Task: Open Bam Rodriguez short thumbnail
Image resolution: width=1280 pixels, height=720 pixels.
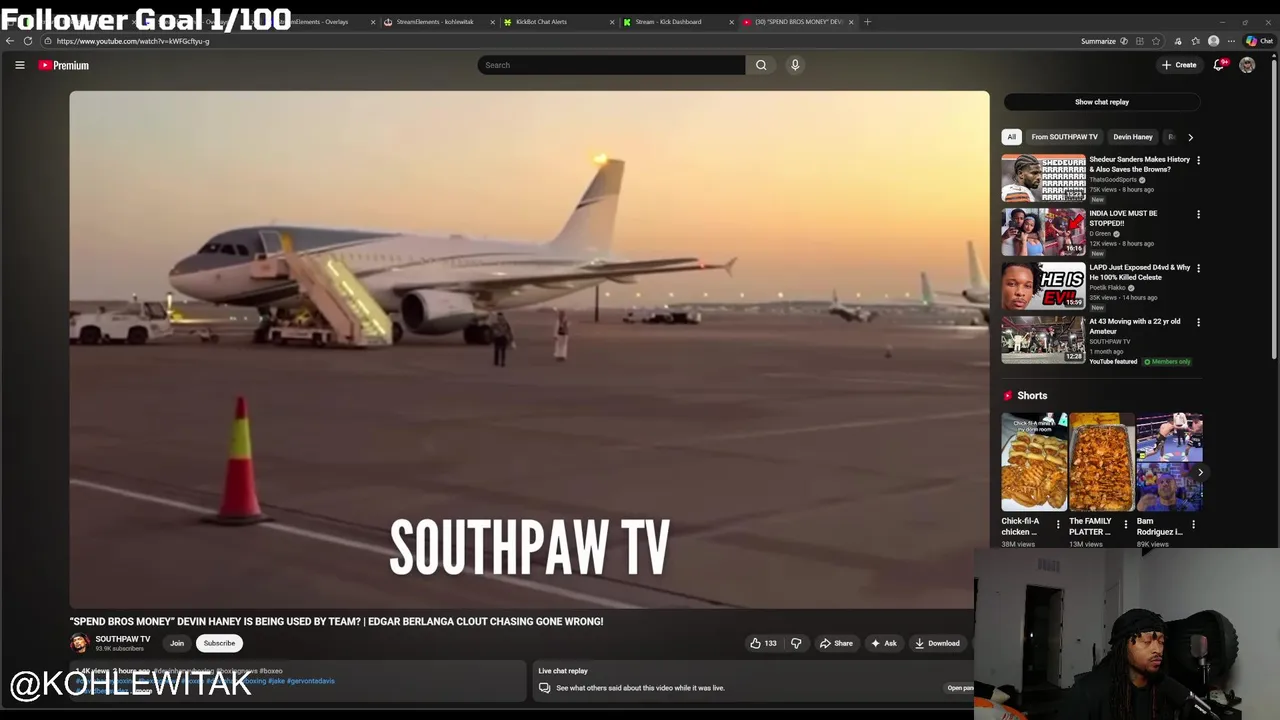Action: pos(1169,462)
